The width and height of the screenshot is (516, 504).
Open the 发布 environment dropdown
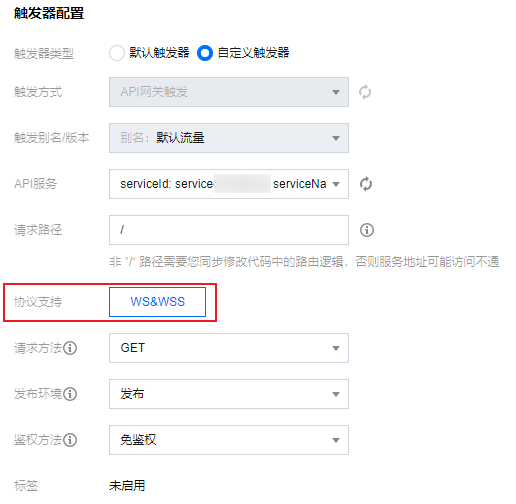pyautogui.click(x=229, y=394)
